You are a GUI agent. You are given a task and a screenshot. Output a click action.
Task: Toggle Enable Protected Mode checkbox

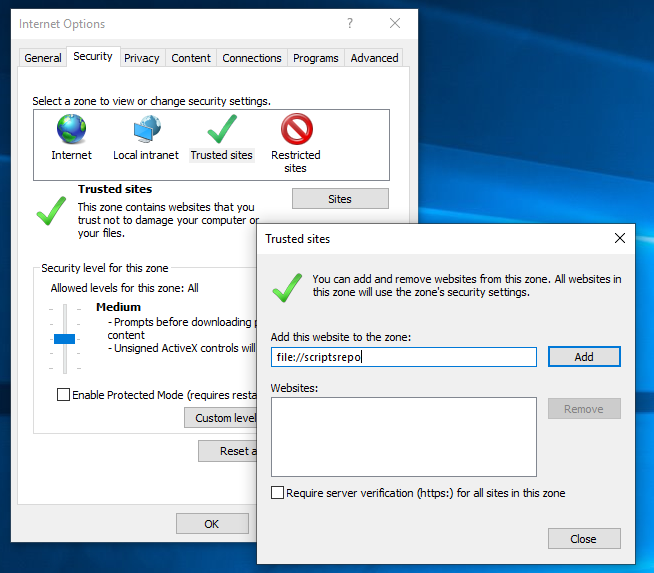pos(63,395)
